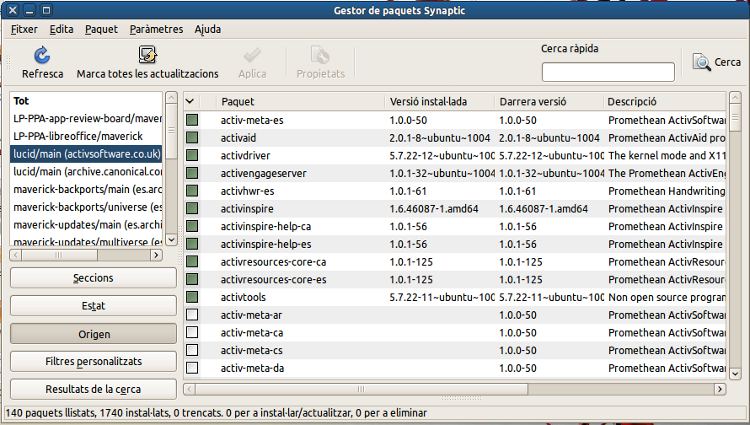The image size is (750, 425).
Task: Click the Cerca magnifier icon
Action: pos(701,62)
